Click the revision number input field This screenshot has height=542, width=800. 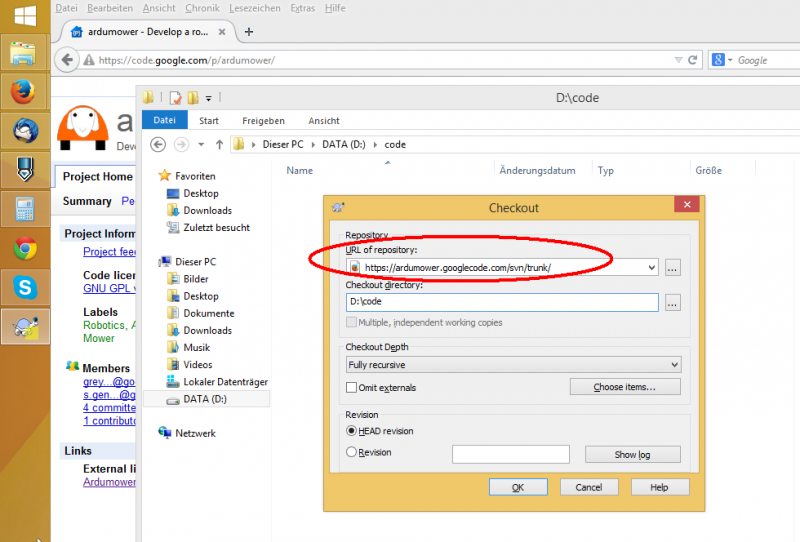511,454
